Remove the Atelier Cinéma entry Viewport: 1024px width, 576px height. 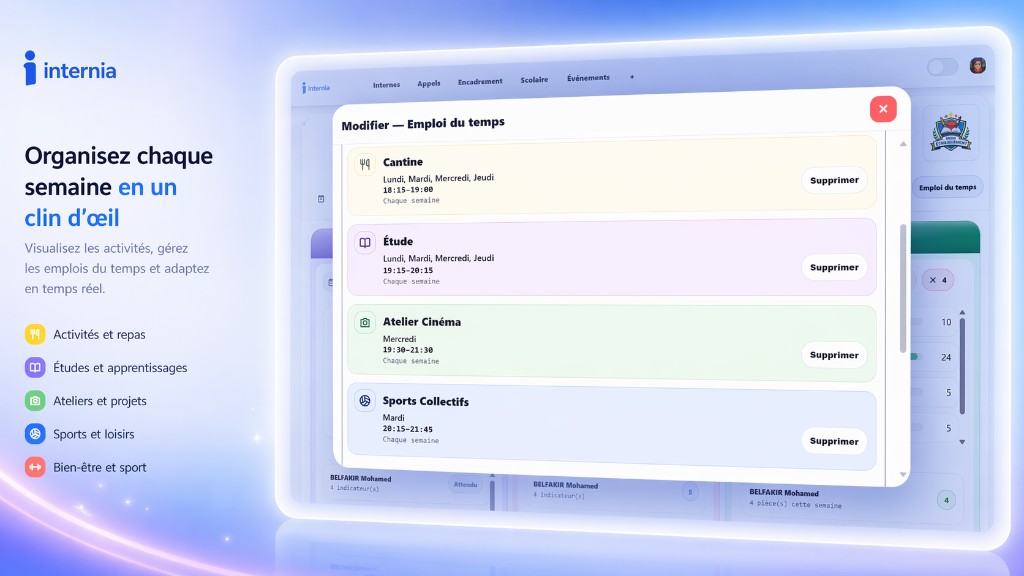[x=834, y=355]
